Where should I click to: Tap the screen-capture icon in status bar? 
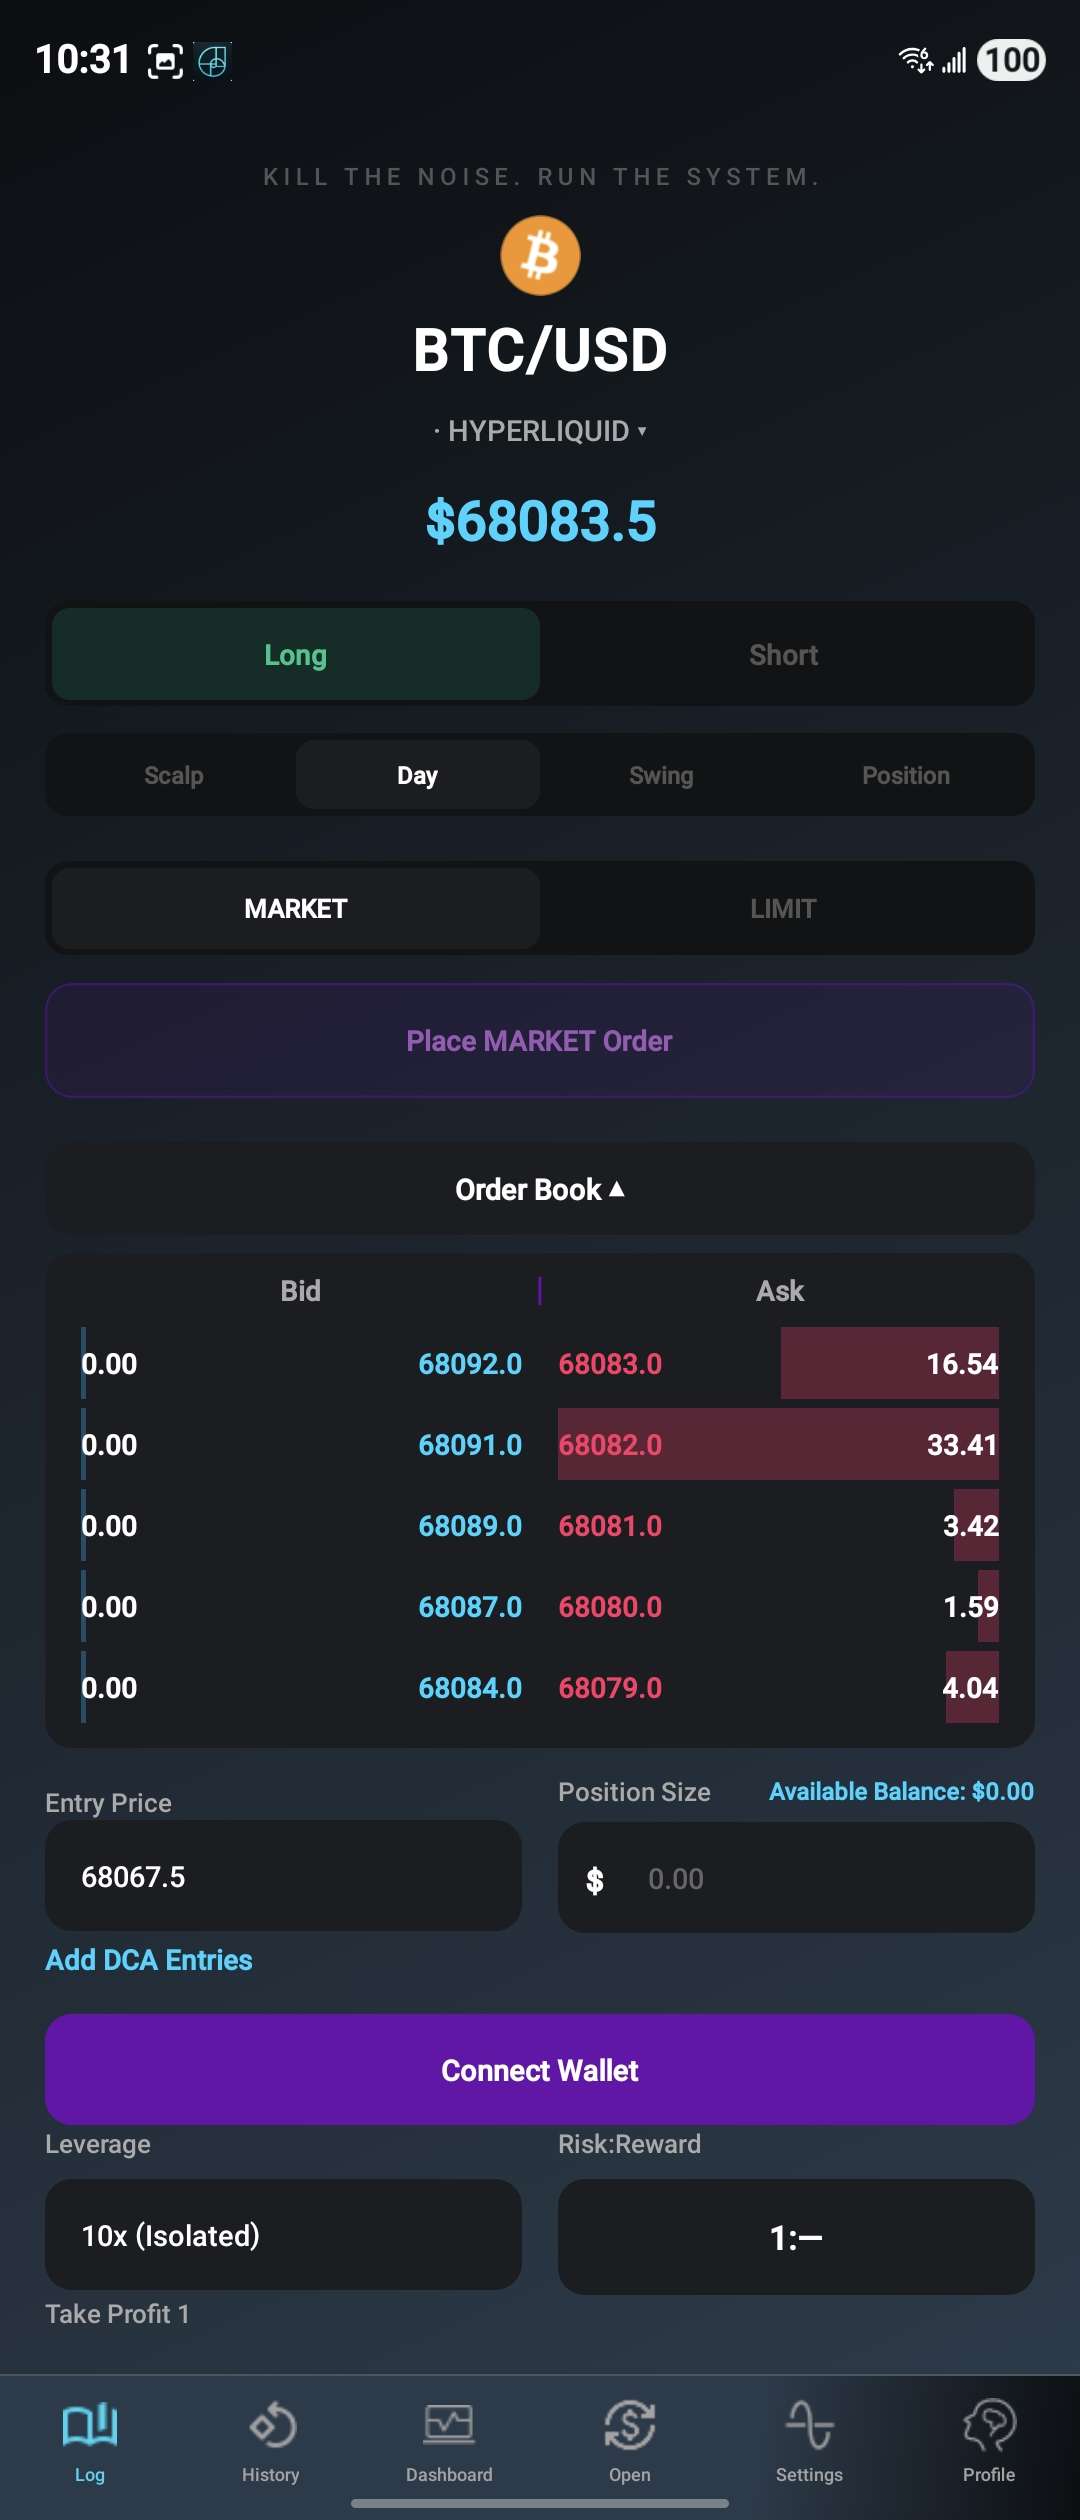tap(163, 59)
